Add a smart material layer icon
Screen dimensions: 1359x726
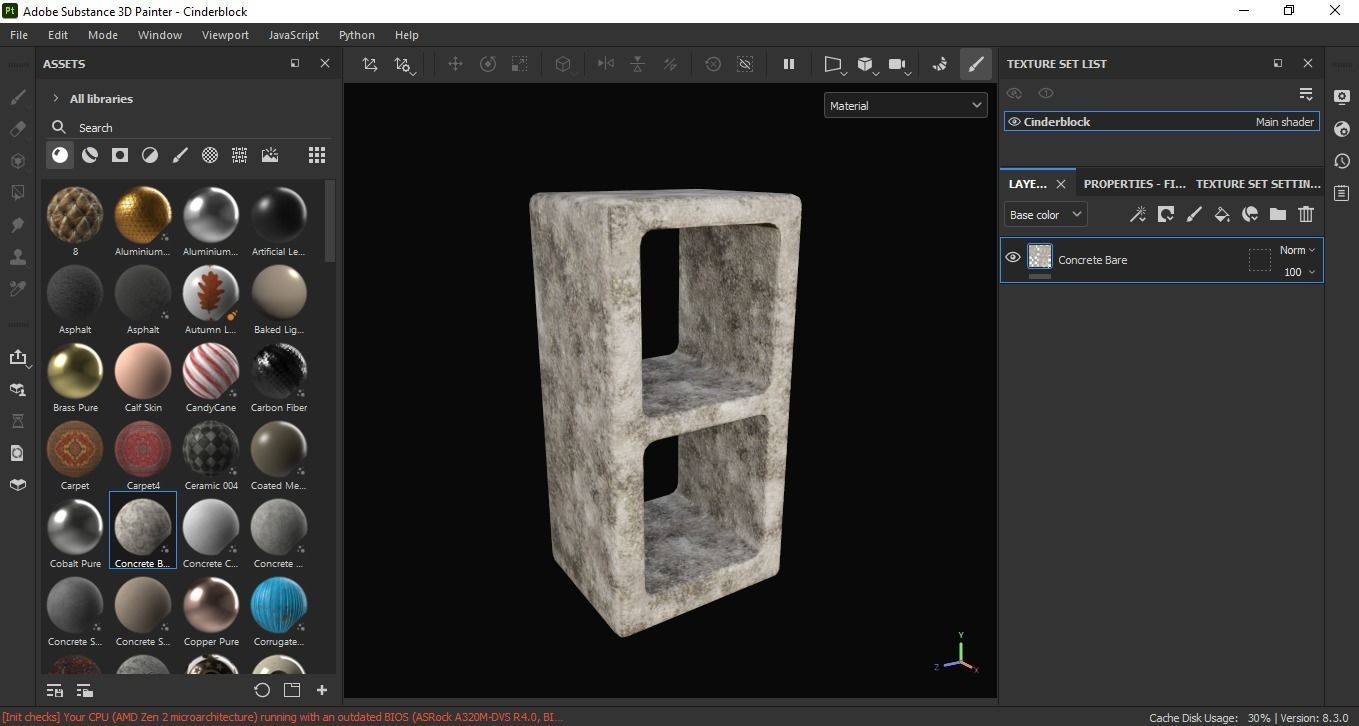point(1250,214)
